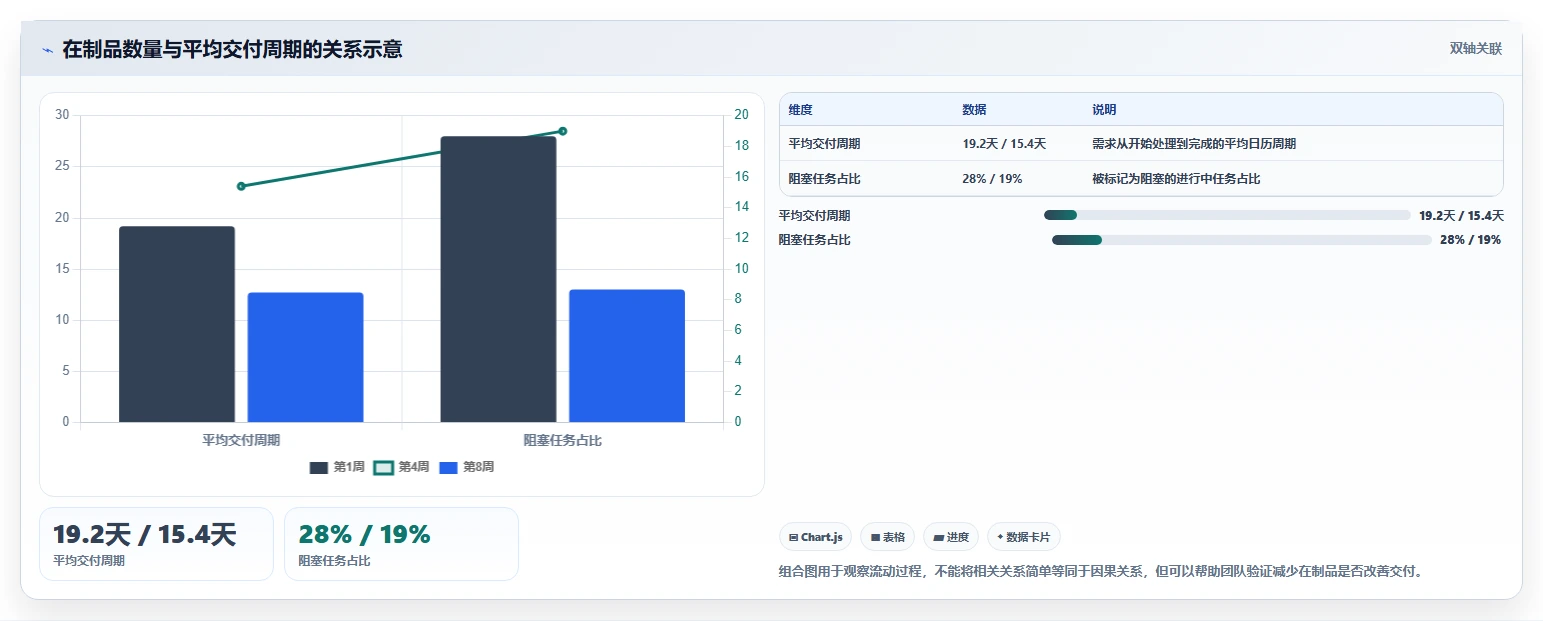
Task: Select the 数据卡片 chip
Action: [1024, 537]
